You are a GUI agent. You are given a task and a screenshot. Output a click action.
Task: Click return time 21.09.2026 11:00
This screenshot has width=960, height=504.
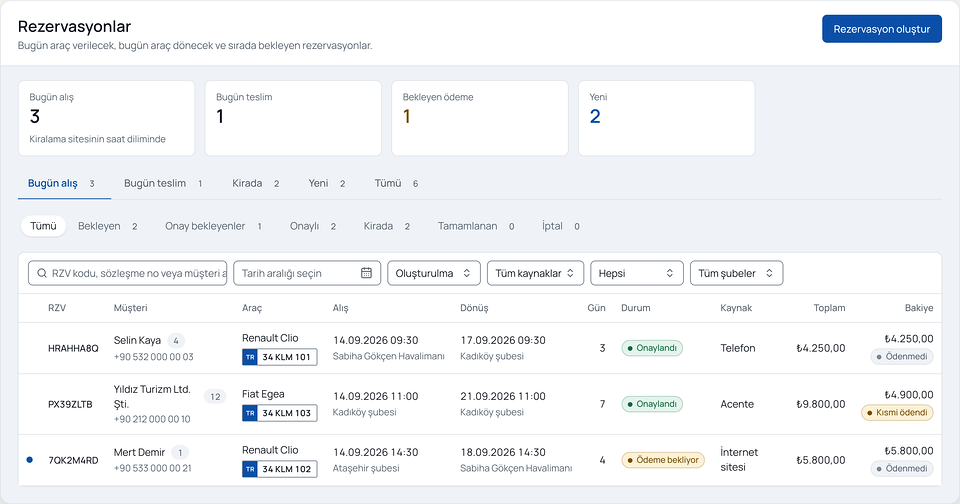pos(503,396)
